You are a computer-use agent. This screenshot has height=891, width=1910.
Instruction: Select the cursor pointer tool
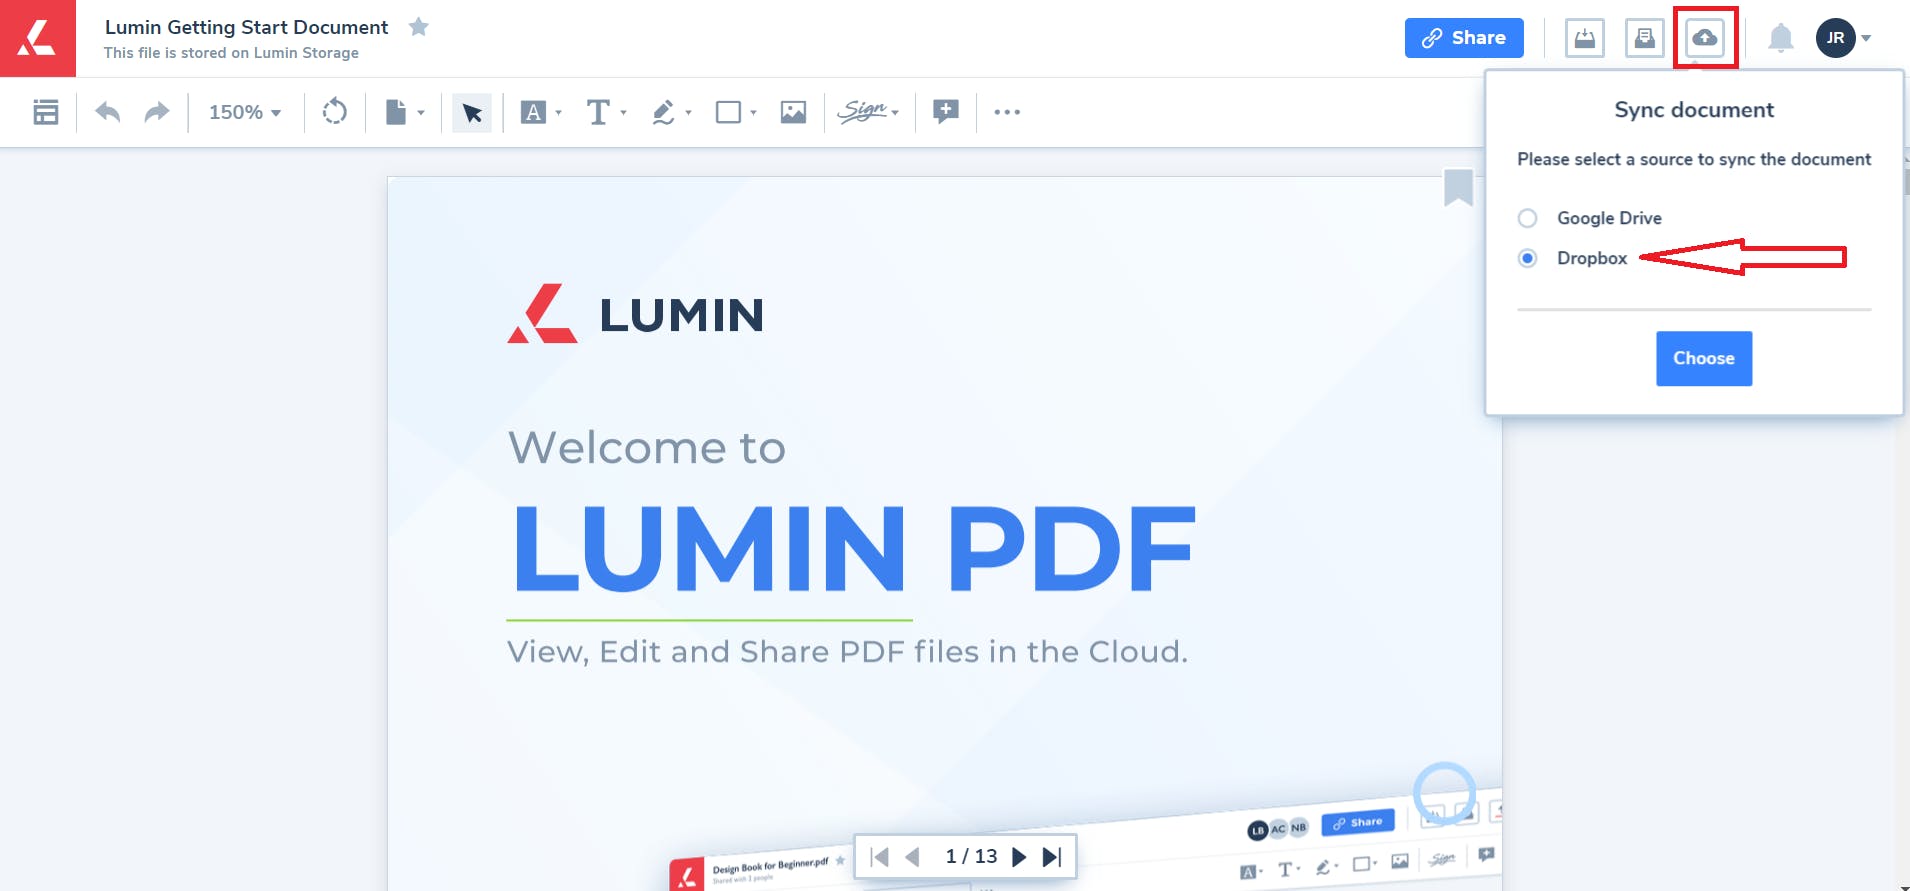[x=472, y=112]
